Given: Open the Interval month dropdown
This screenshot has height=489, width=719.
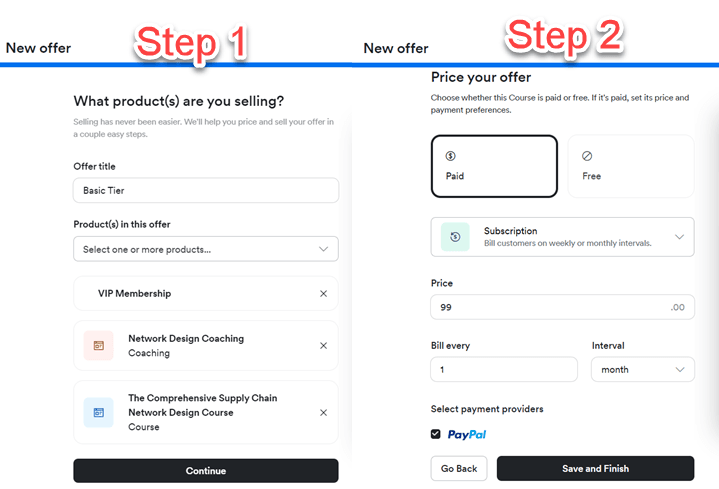Looking at the screenshot, I should pos(642,369).
